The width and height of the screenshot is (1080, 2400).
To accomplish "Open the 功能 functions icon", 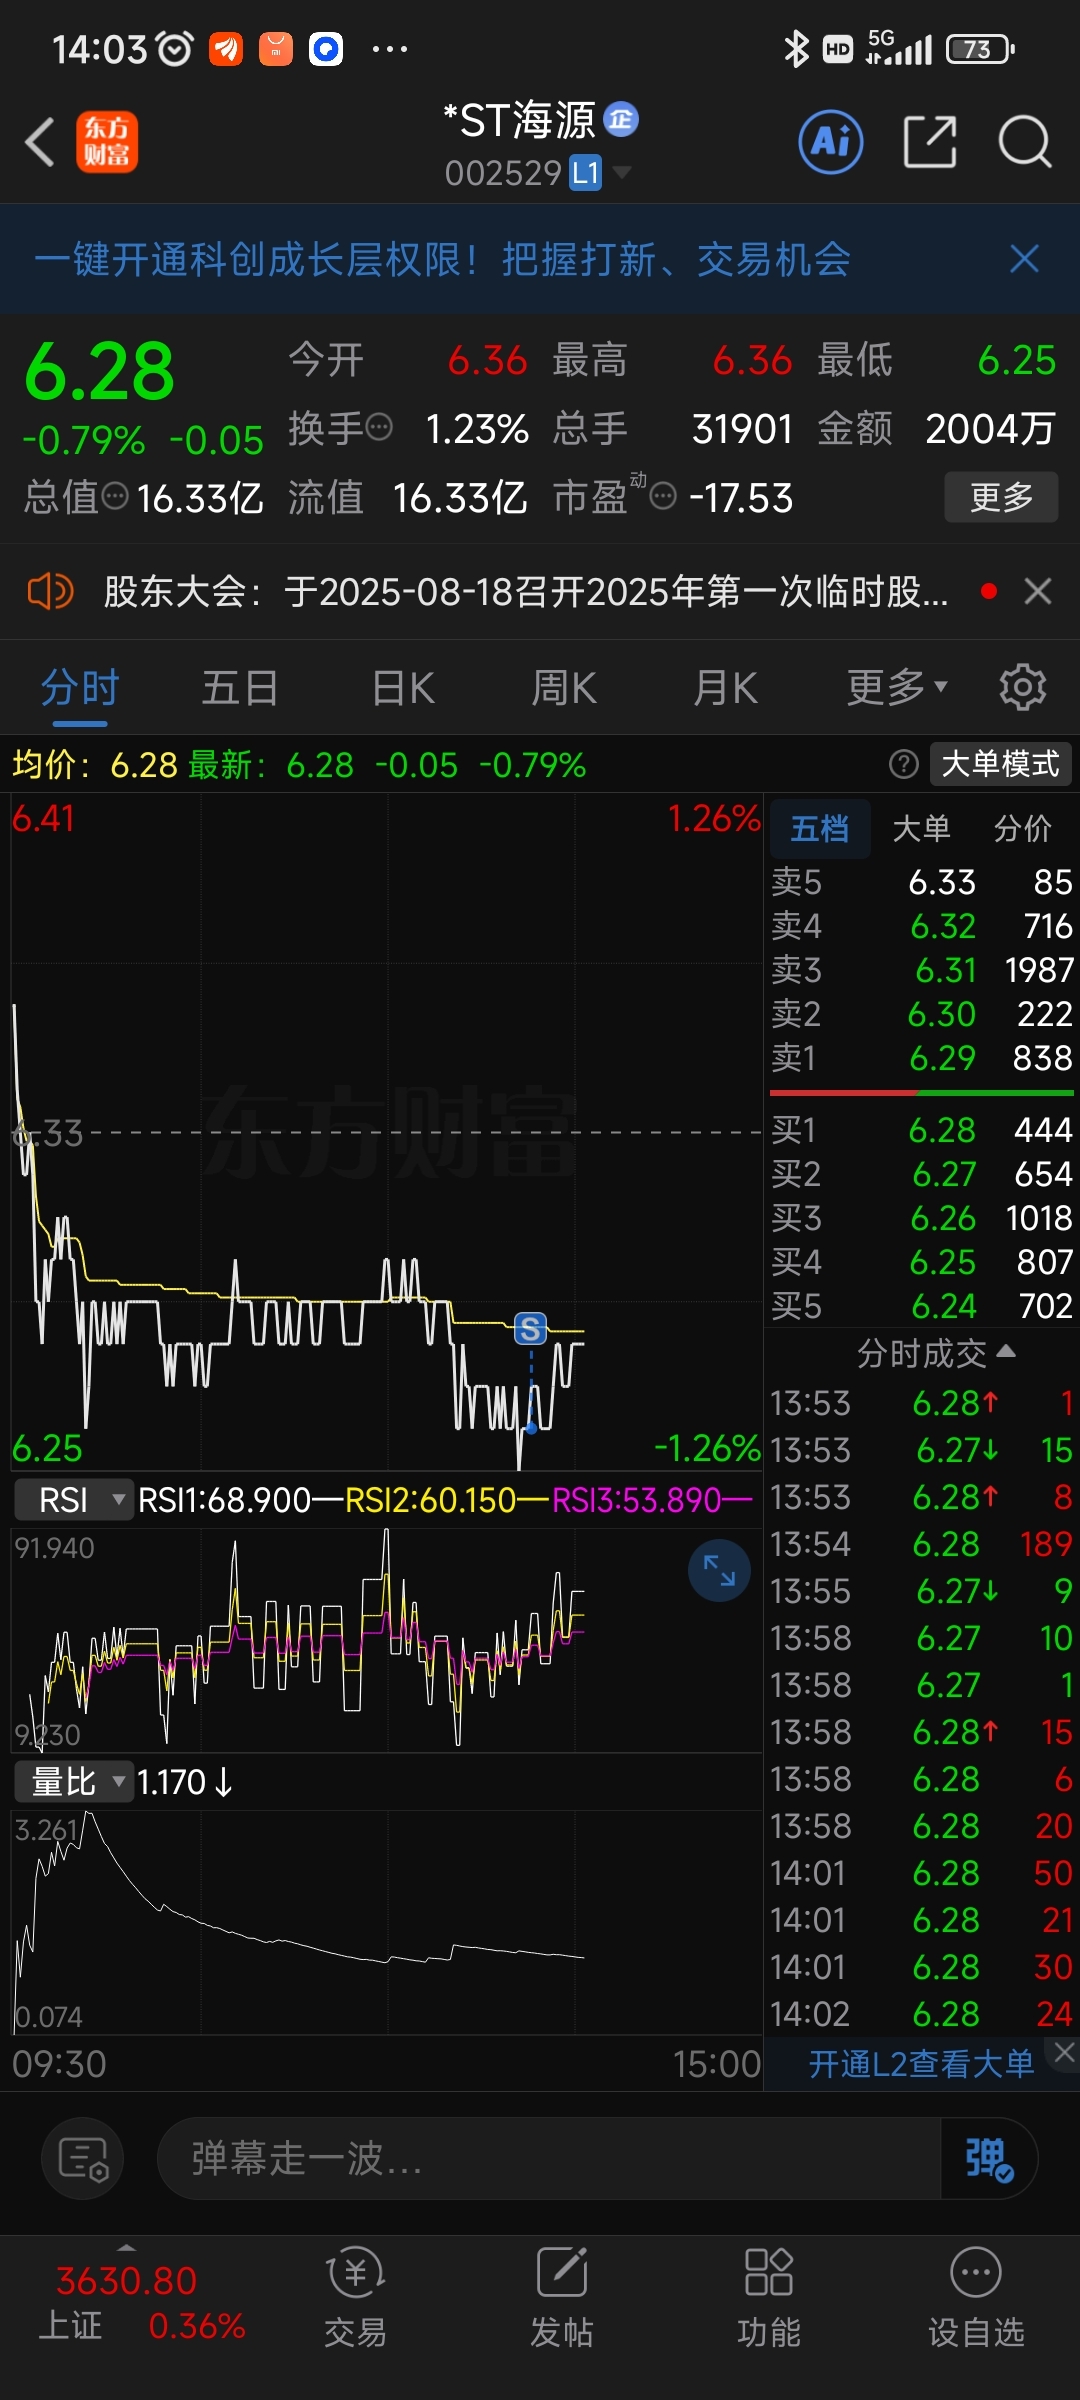I will click(769, 2298).
